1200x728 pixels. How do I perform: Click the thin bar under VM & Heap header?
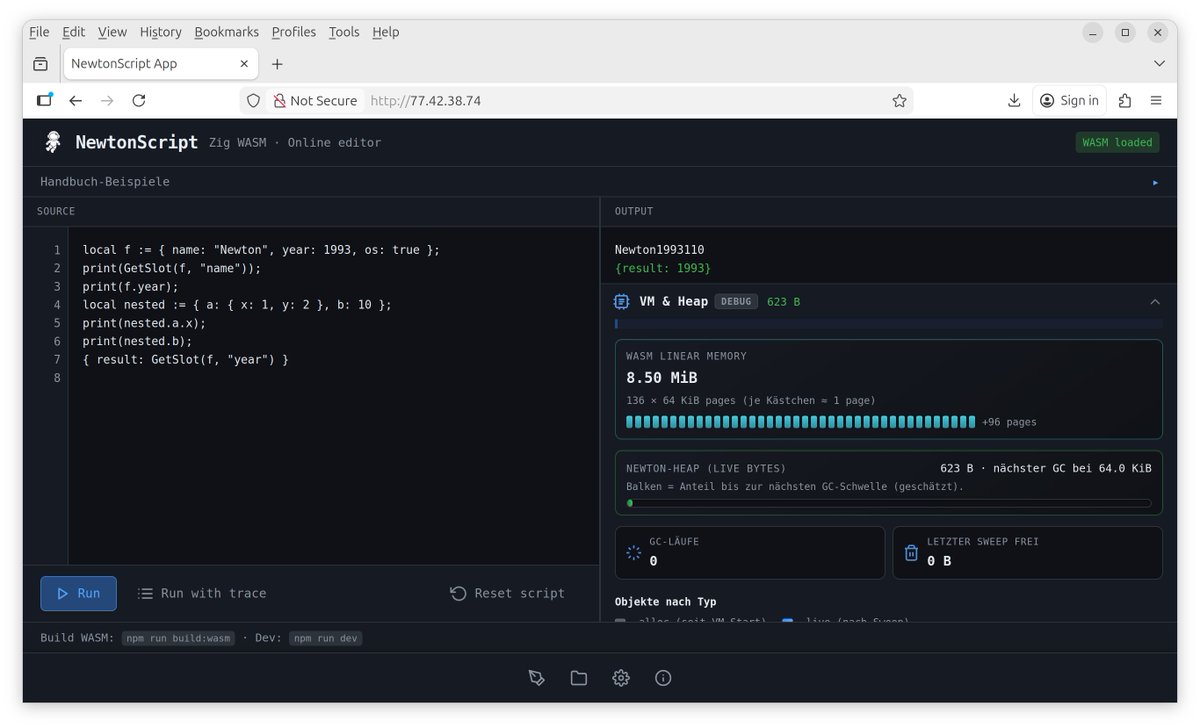888,324
